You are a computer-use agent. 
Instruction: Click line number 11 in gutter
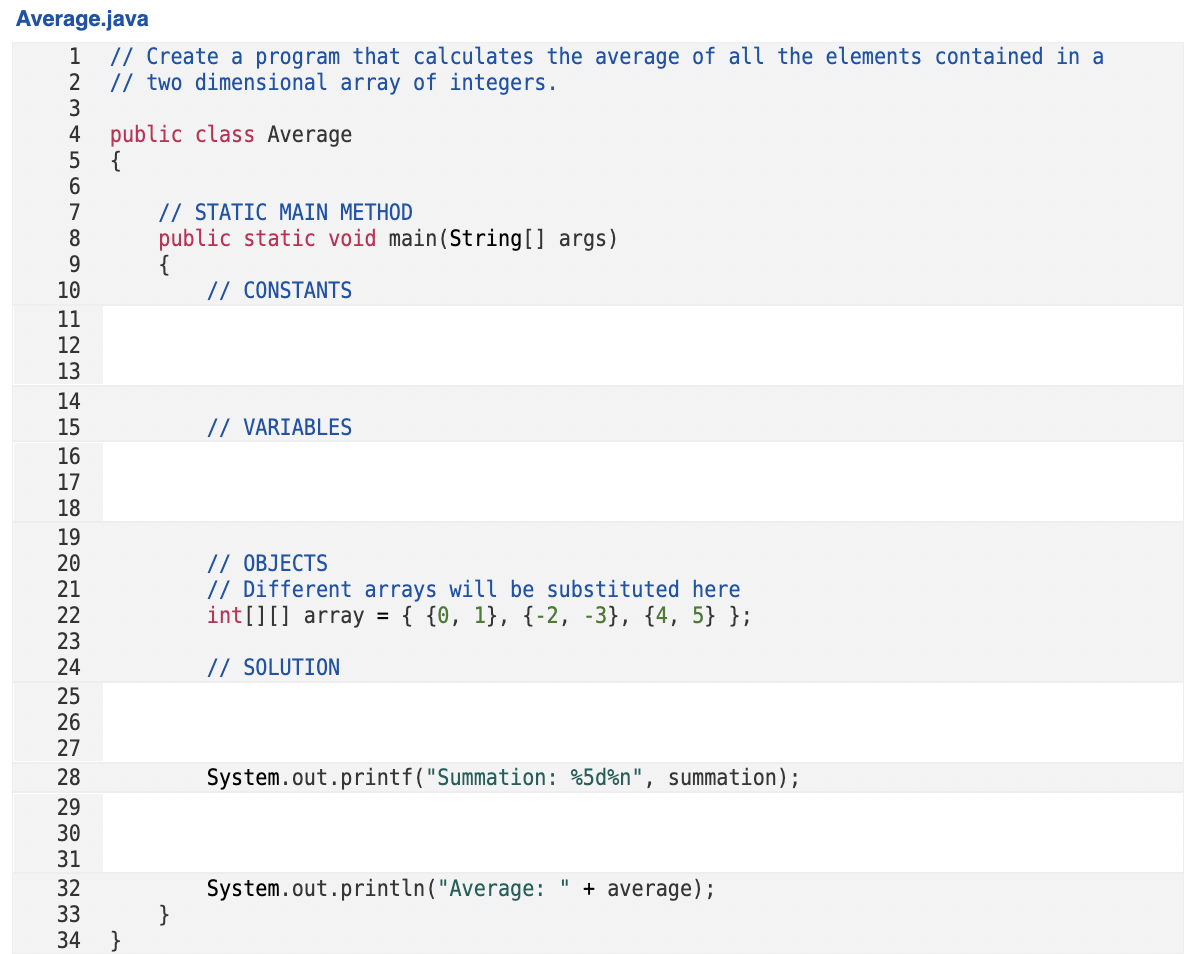(x=69, y=320)
